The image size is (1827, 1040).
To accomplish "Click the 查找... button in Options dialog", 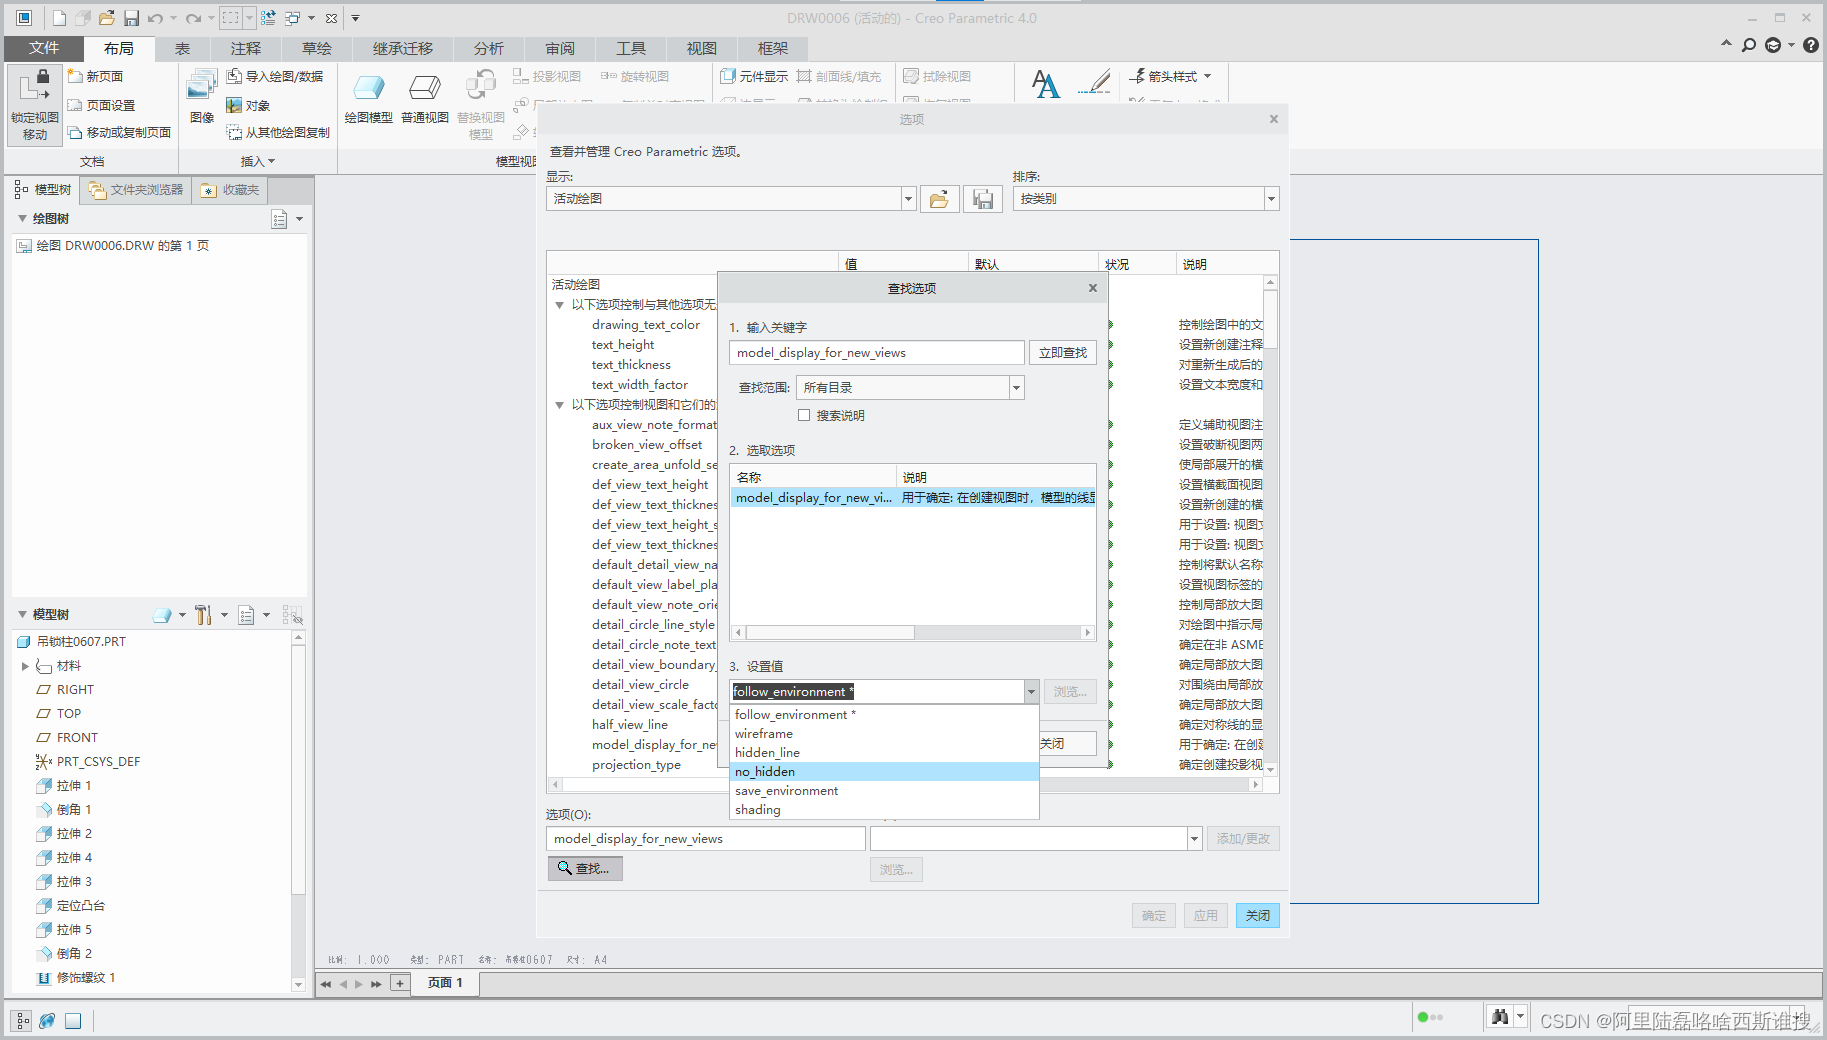I will pos(585,869).
